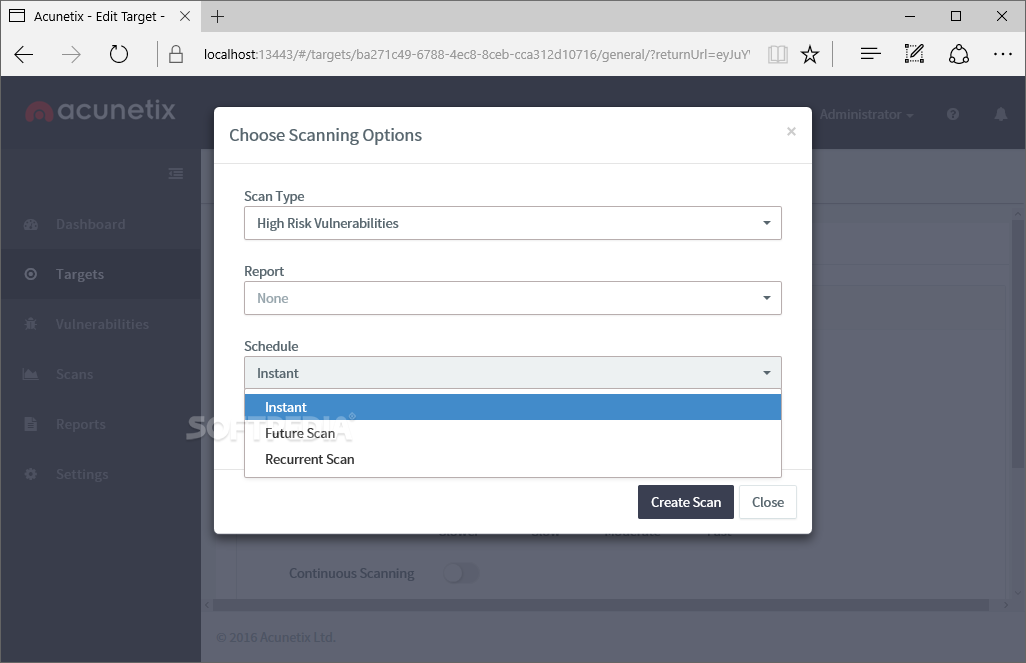
Task: Toggle the Continuous Scanning switch
Action: 461,573
